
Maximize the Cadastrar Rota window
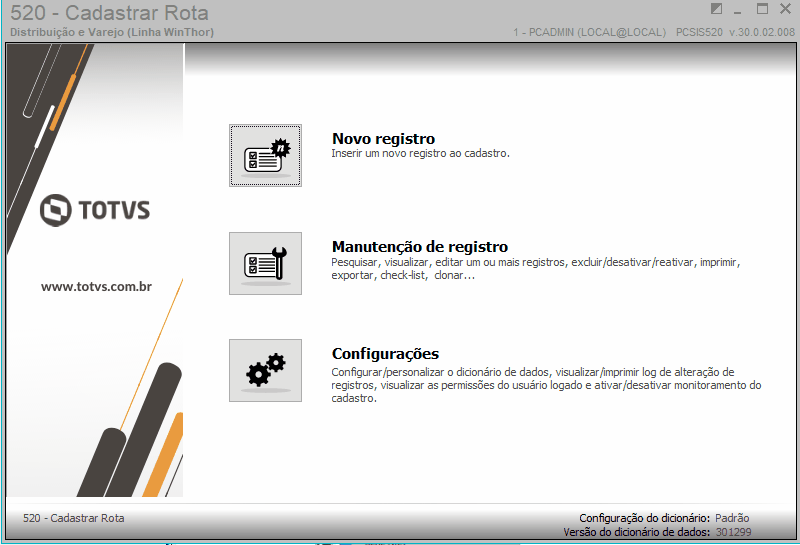tap(762, 9)
